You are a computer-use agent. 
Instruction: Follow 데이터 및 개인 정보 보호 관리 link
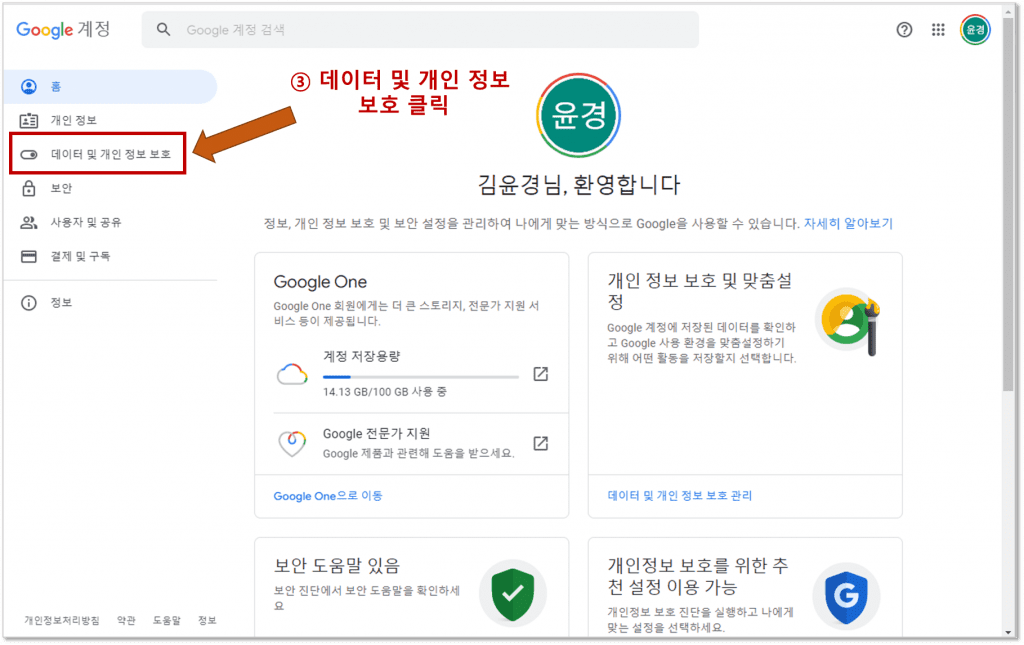[x=679, y=496]
